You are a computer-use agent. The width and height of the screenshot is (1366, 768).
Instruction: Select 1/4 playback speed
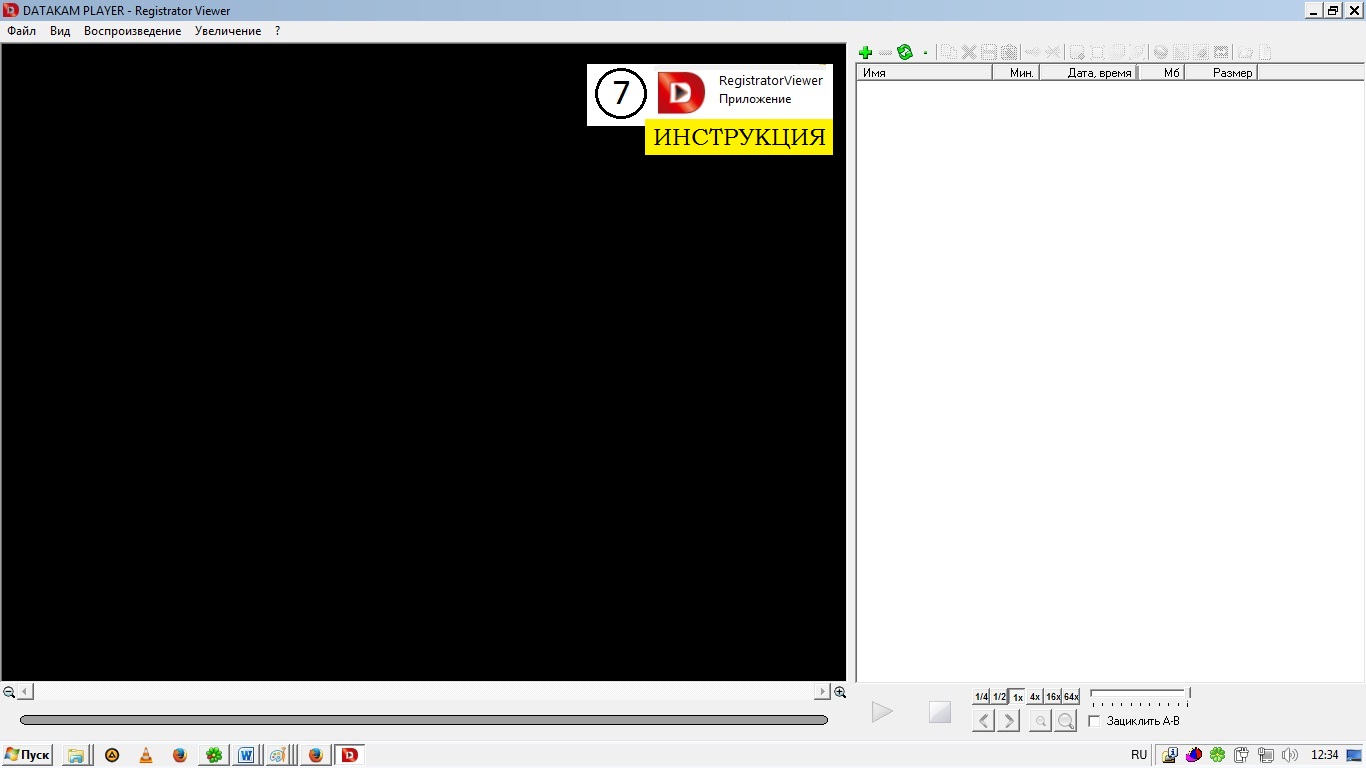coord(981,697)
